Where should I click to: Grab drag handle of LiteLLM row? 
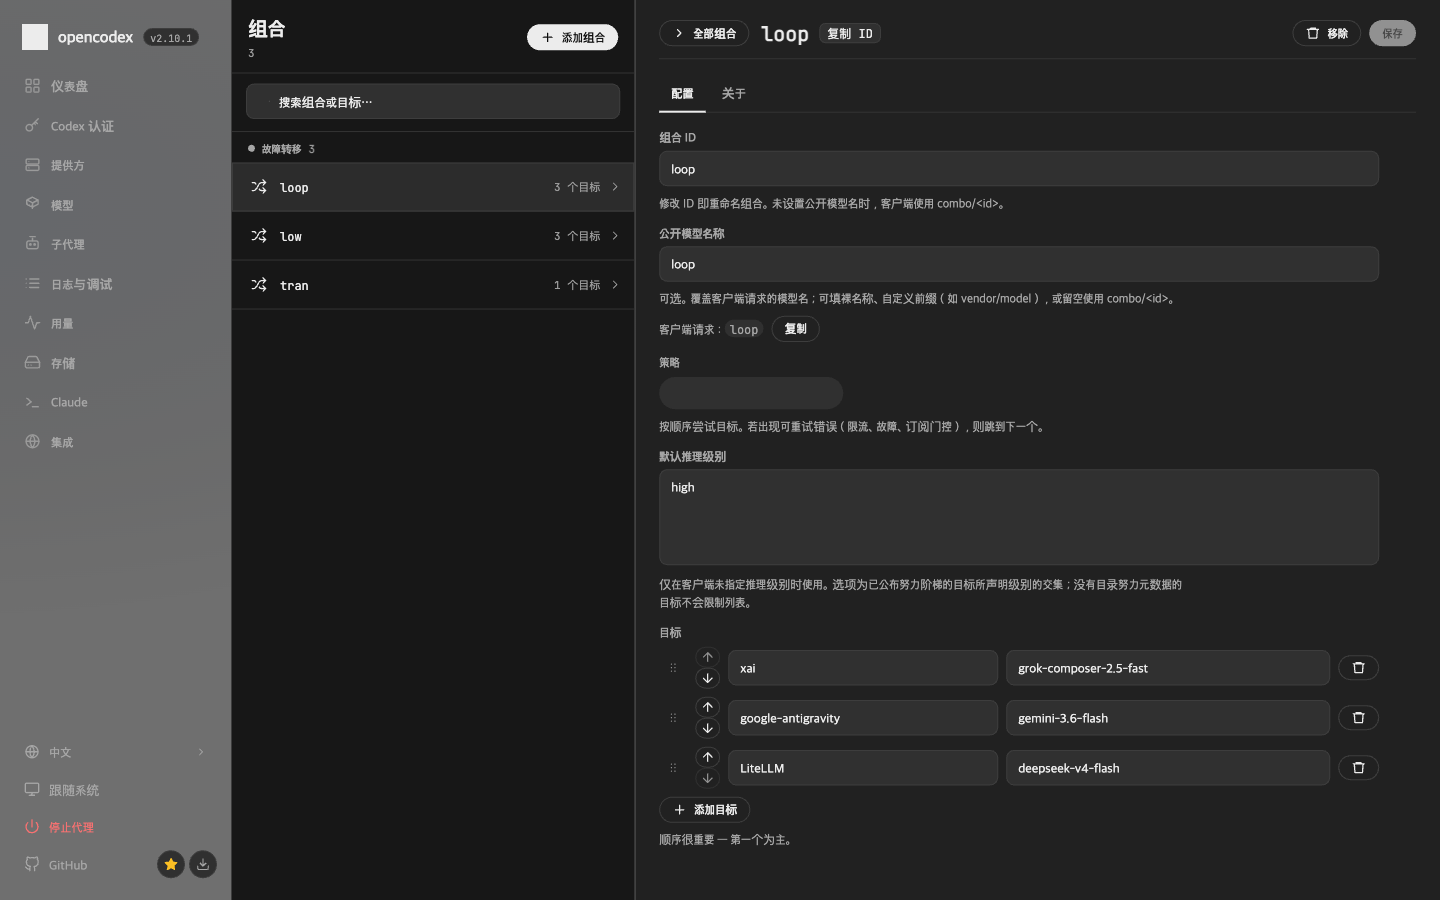point(673,768)
